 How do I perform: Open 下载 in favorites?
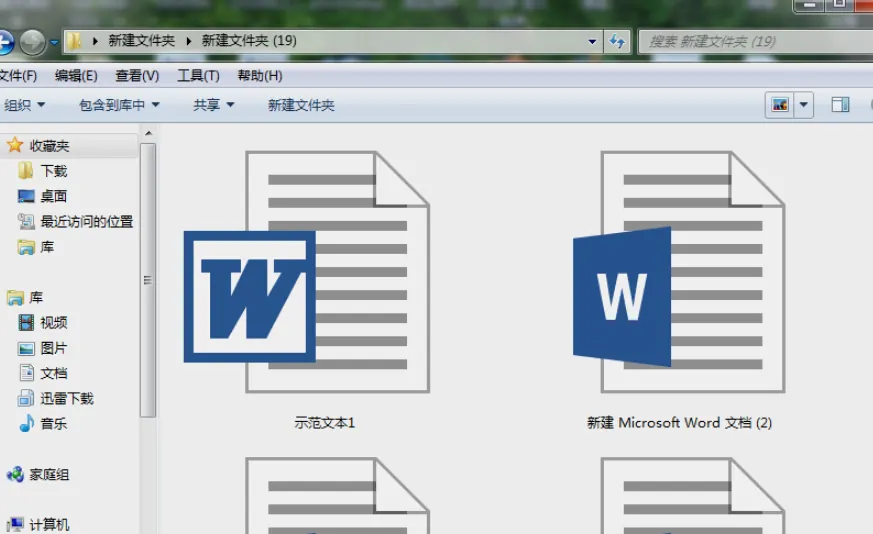pyautogui.click(x=54, y=171)
